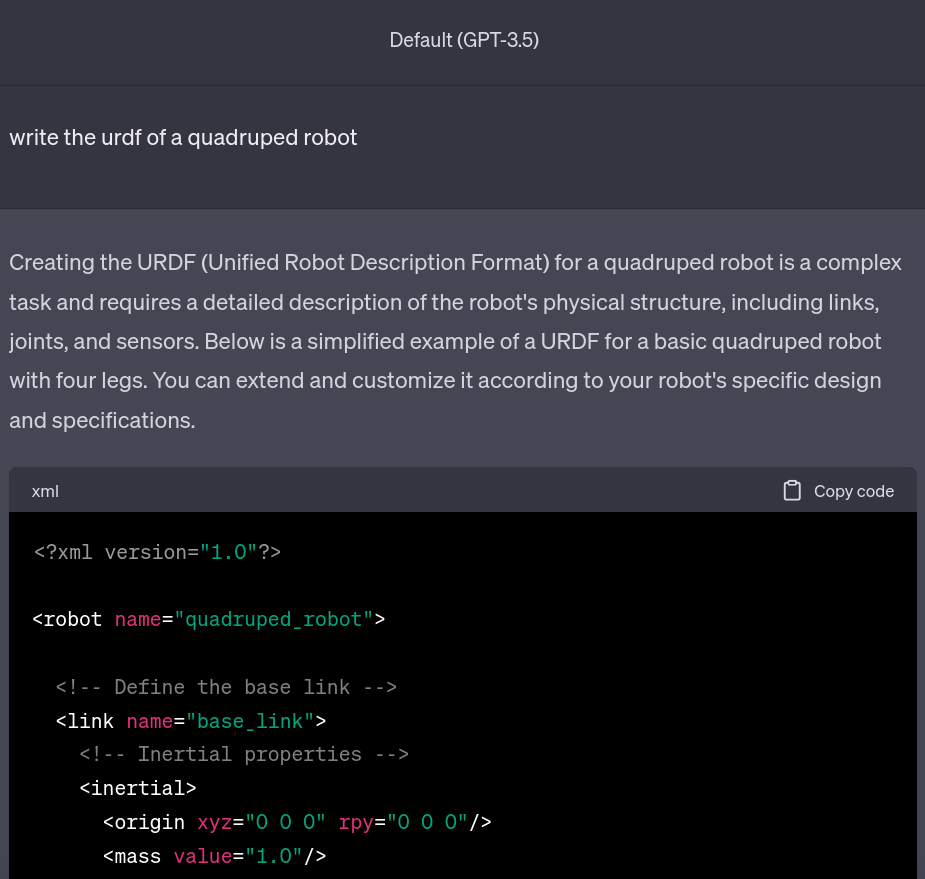The height and width of the screenshot is (879, 925).
Task: Click the response paragraph starting with Creating
Action: (455, 341)
